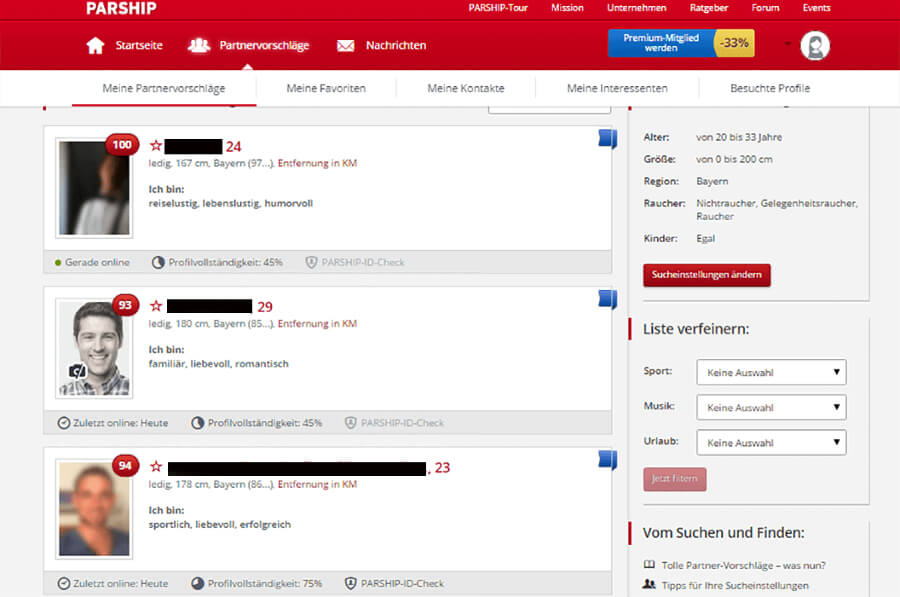900x597 pixels.
Task: Click the 'Gerade online' status text
Action: click(x=97, y=262)
